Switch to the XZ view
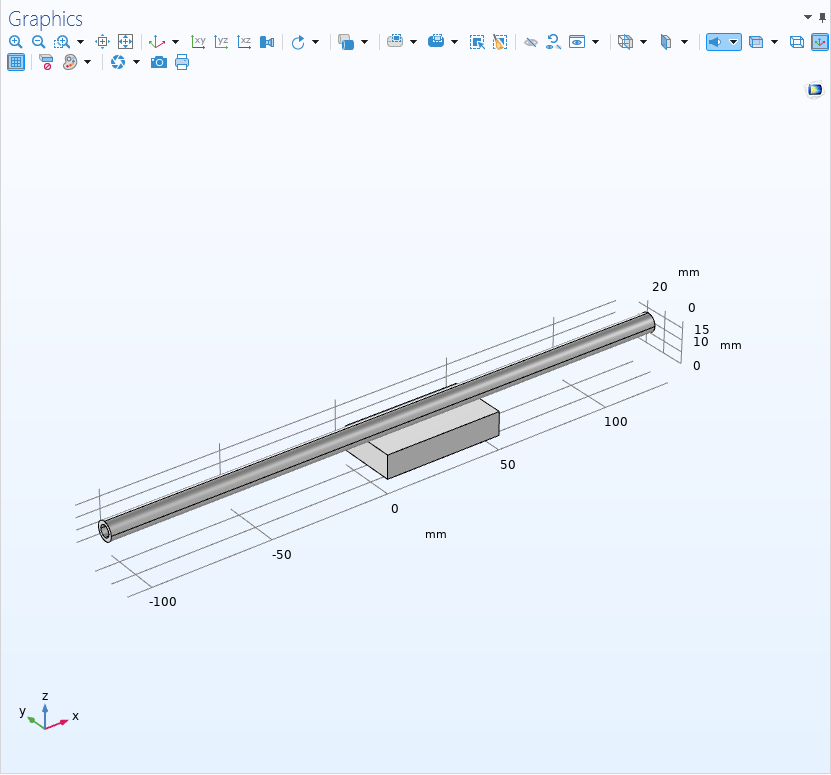The height and width of the screenshot is (775, 831). click(x=244, y=42)
